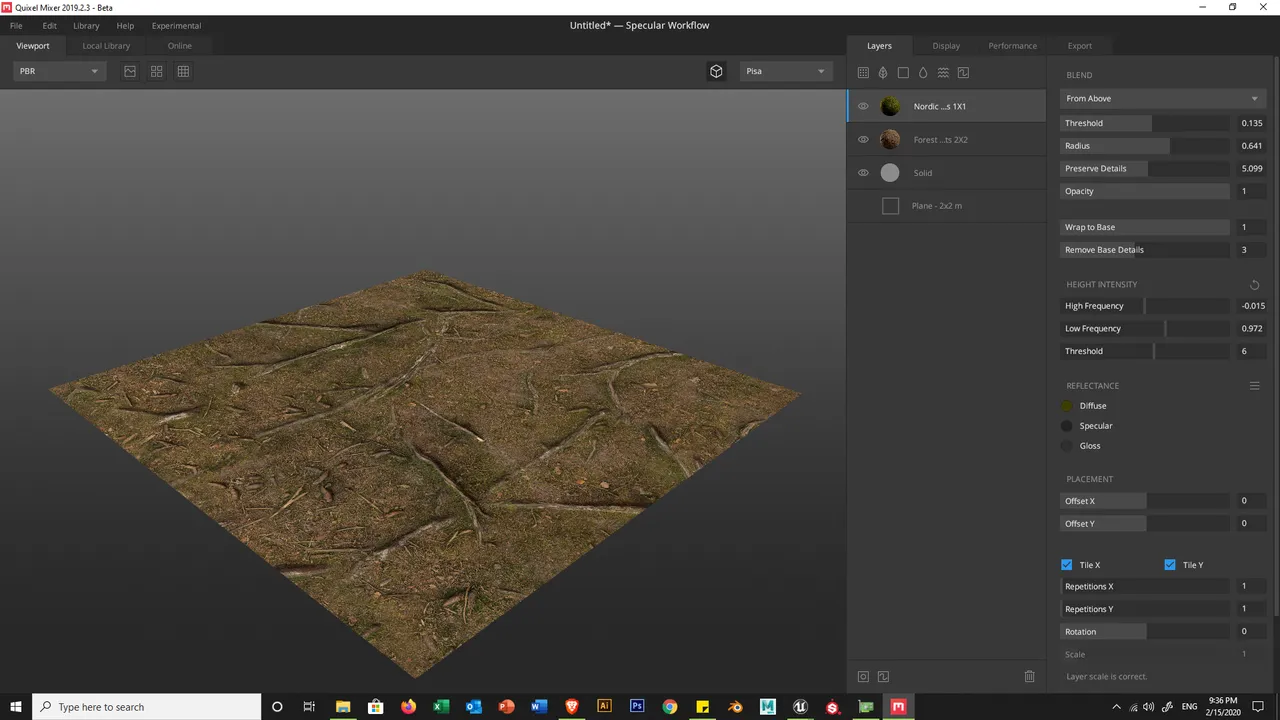The image size is (1280, 720).
Task: Add a liquid layer using droplet icon
Action: [923, 72]
